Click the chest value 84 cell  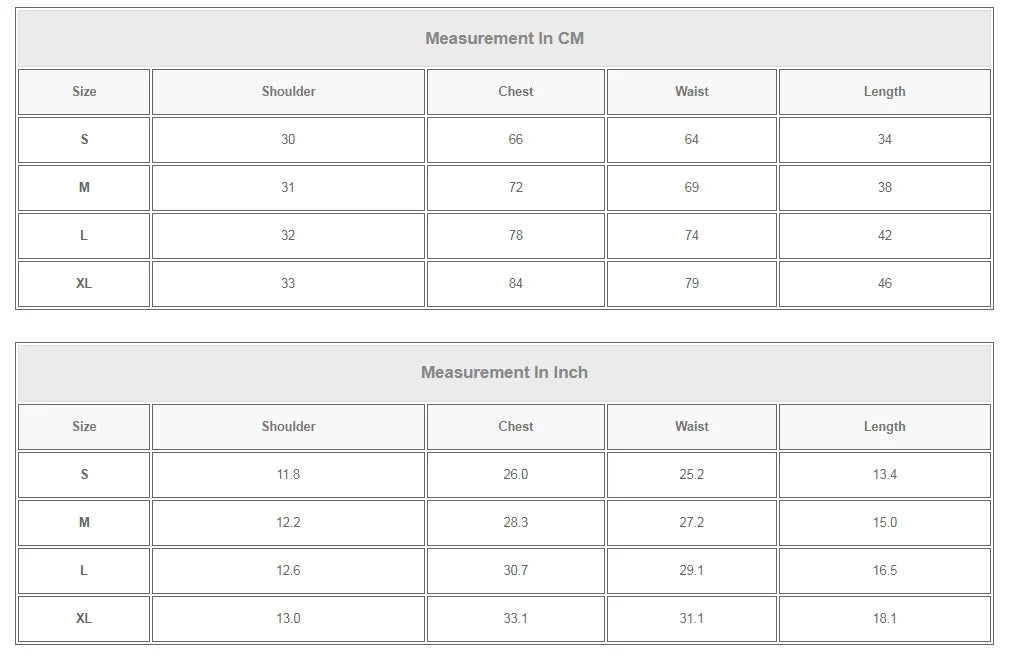[x=515, y=283]
